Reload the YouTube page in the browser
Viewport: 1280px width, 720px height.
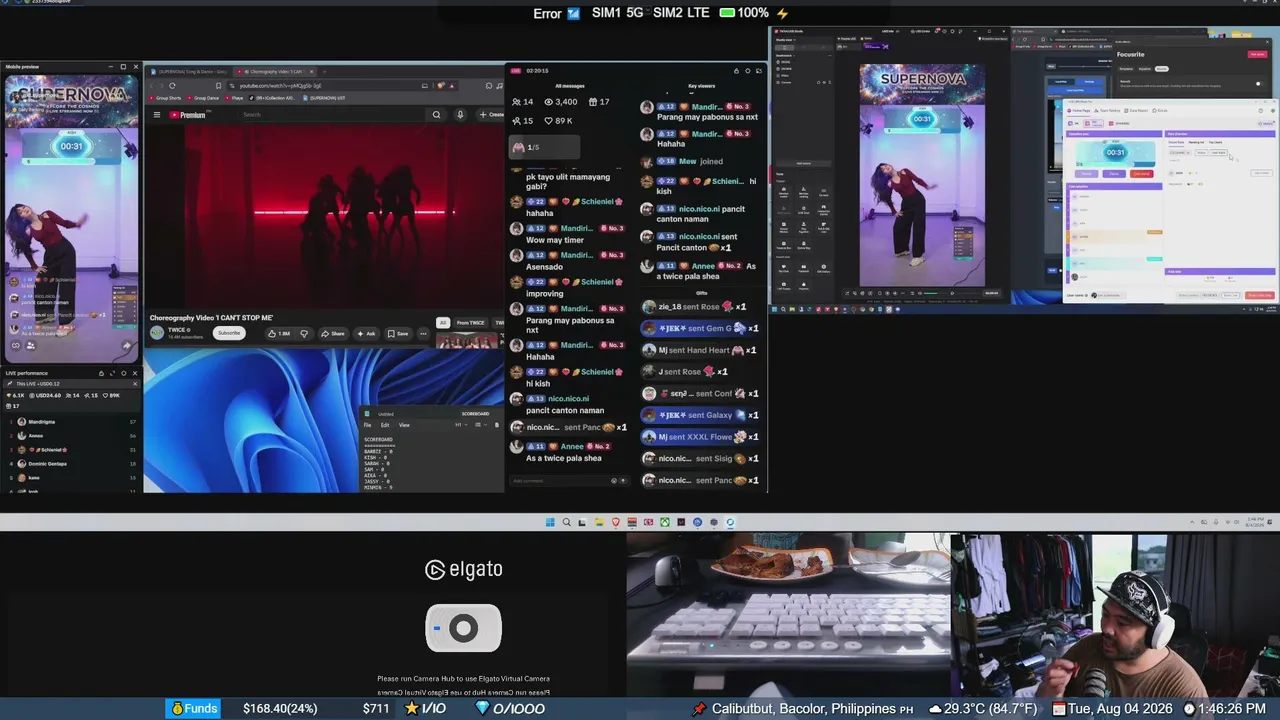[172, 86]
